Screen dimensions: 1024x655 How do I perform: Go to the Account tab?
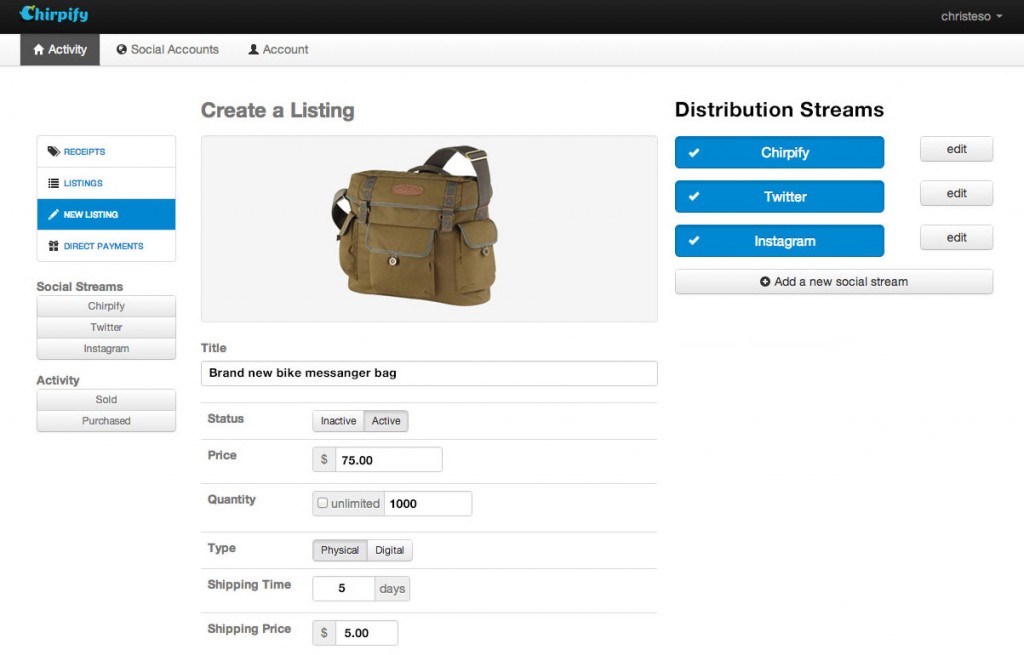[x=278, y=50]
